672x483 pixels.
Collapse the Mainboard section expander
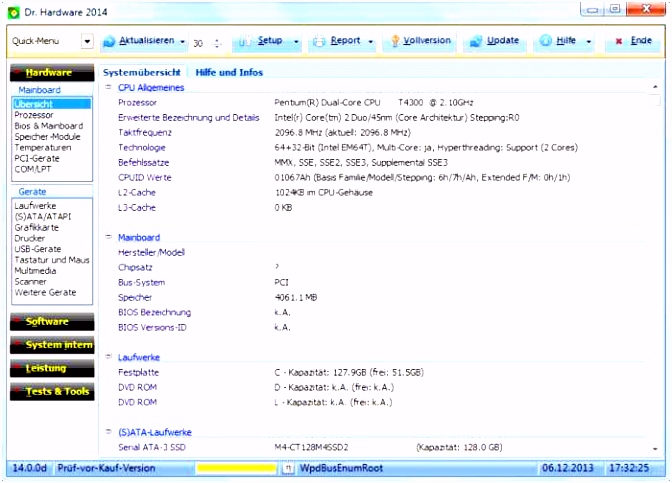click(108, 237)
